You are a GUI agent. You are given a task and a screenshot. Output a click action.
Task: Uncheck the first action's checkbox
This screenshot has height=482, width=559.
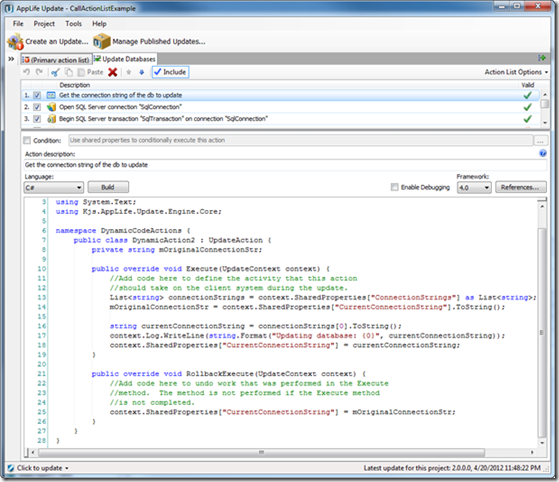(x=37, y=95)
